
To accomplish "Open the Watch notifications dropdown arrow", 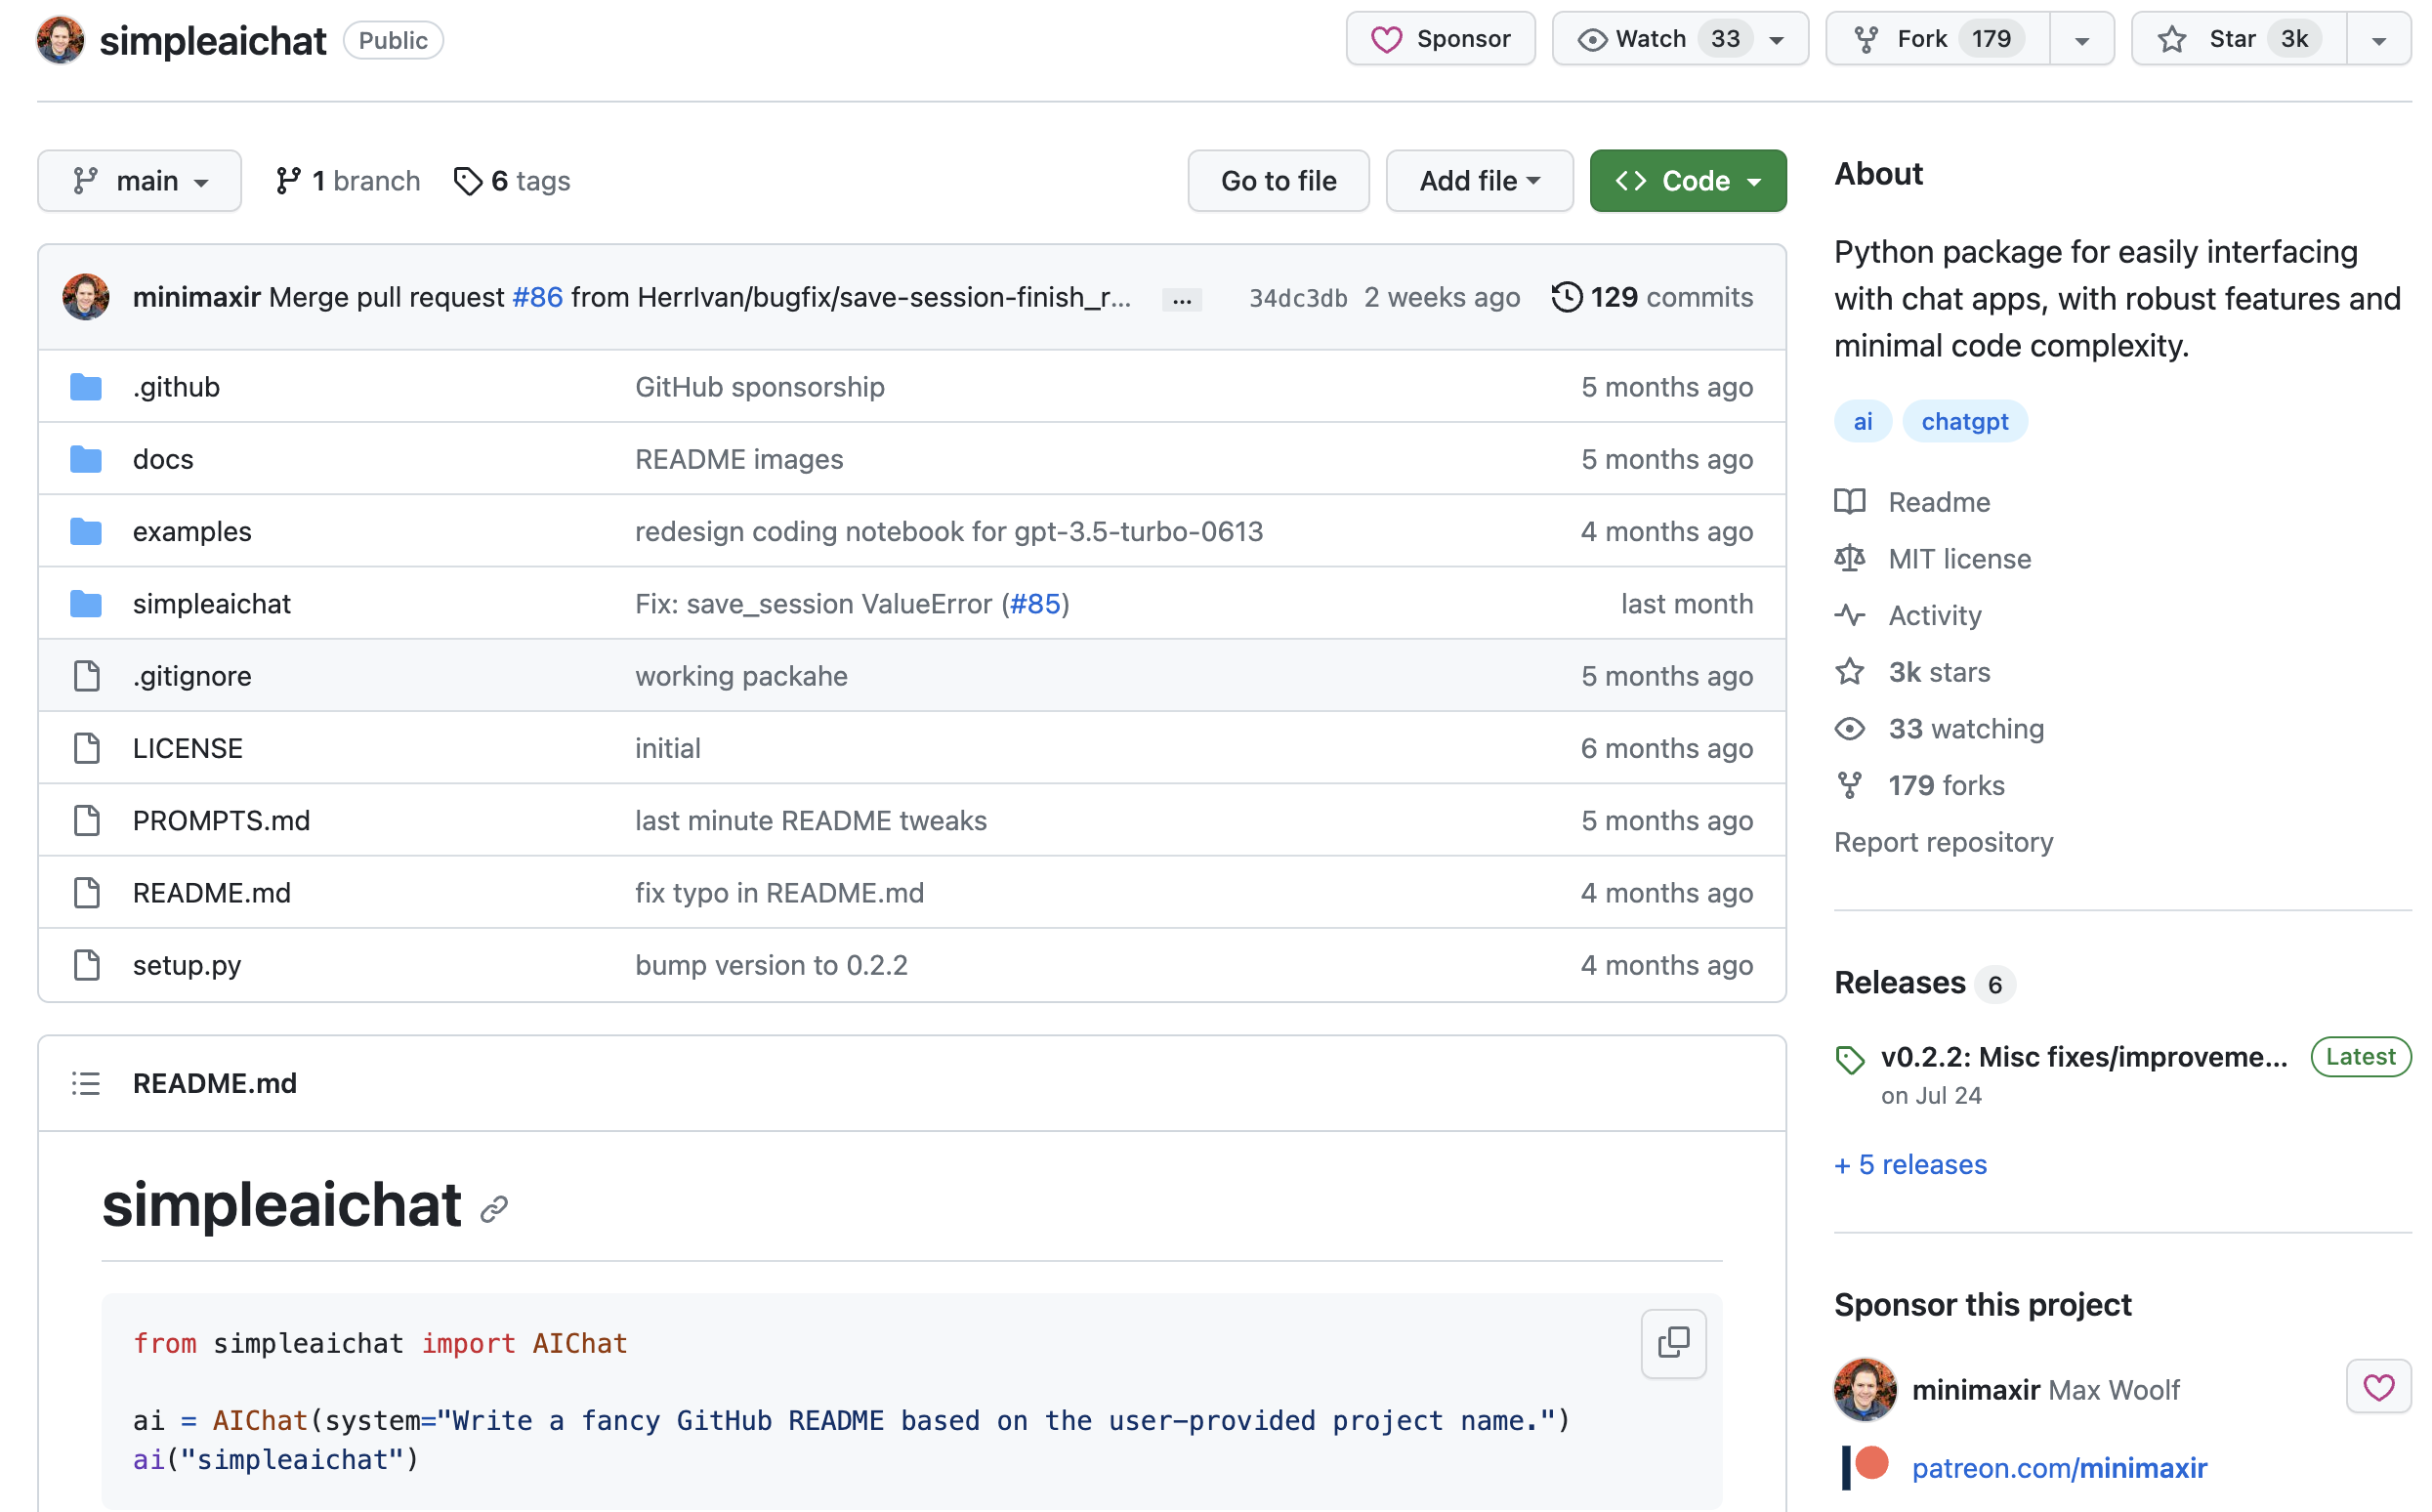I will pyautogui.click(x=1777, y=40).
